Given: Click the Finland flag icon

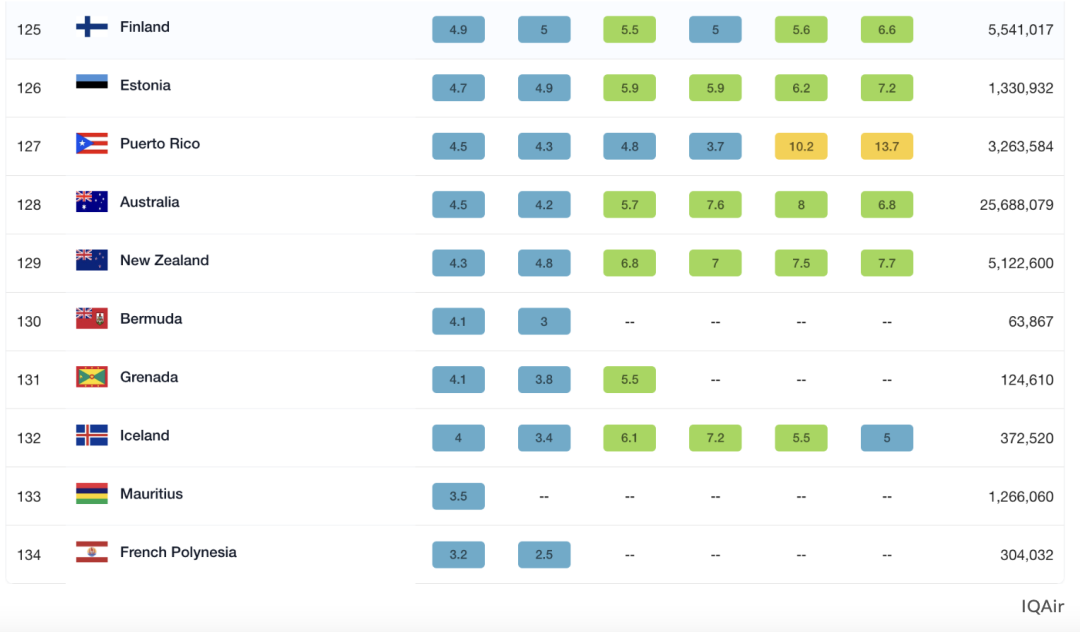Looking at the screenshot, I should (92, 27).
